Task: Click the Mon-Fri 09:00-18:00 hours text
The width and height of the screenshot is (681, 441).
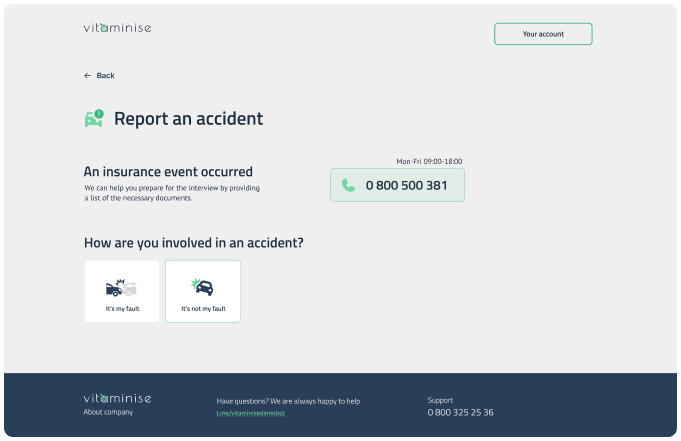Action: click(429, 161)
